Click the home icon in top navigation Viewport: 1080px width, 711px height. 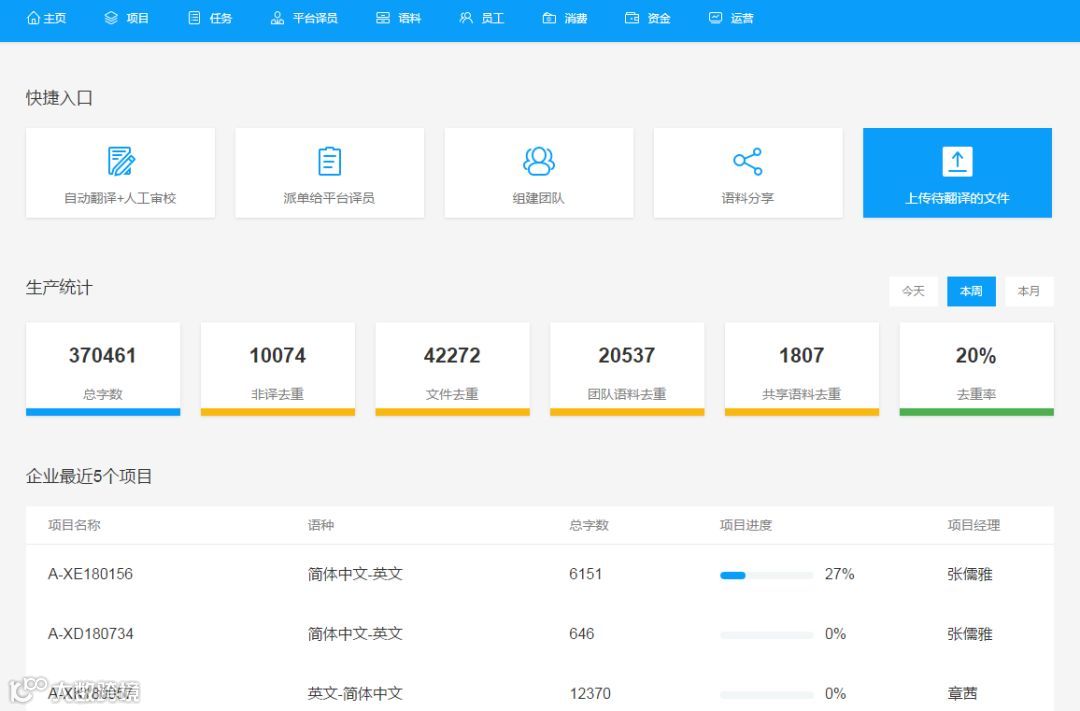(33, 18)
